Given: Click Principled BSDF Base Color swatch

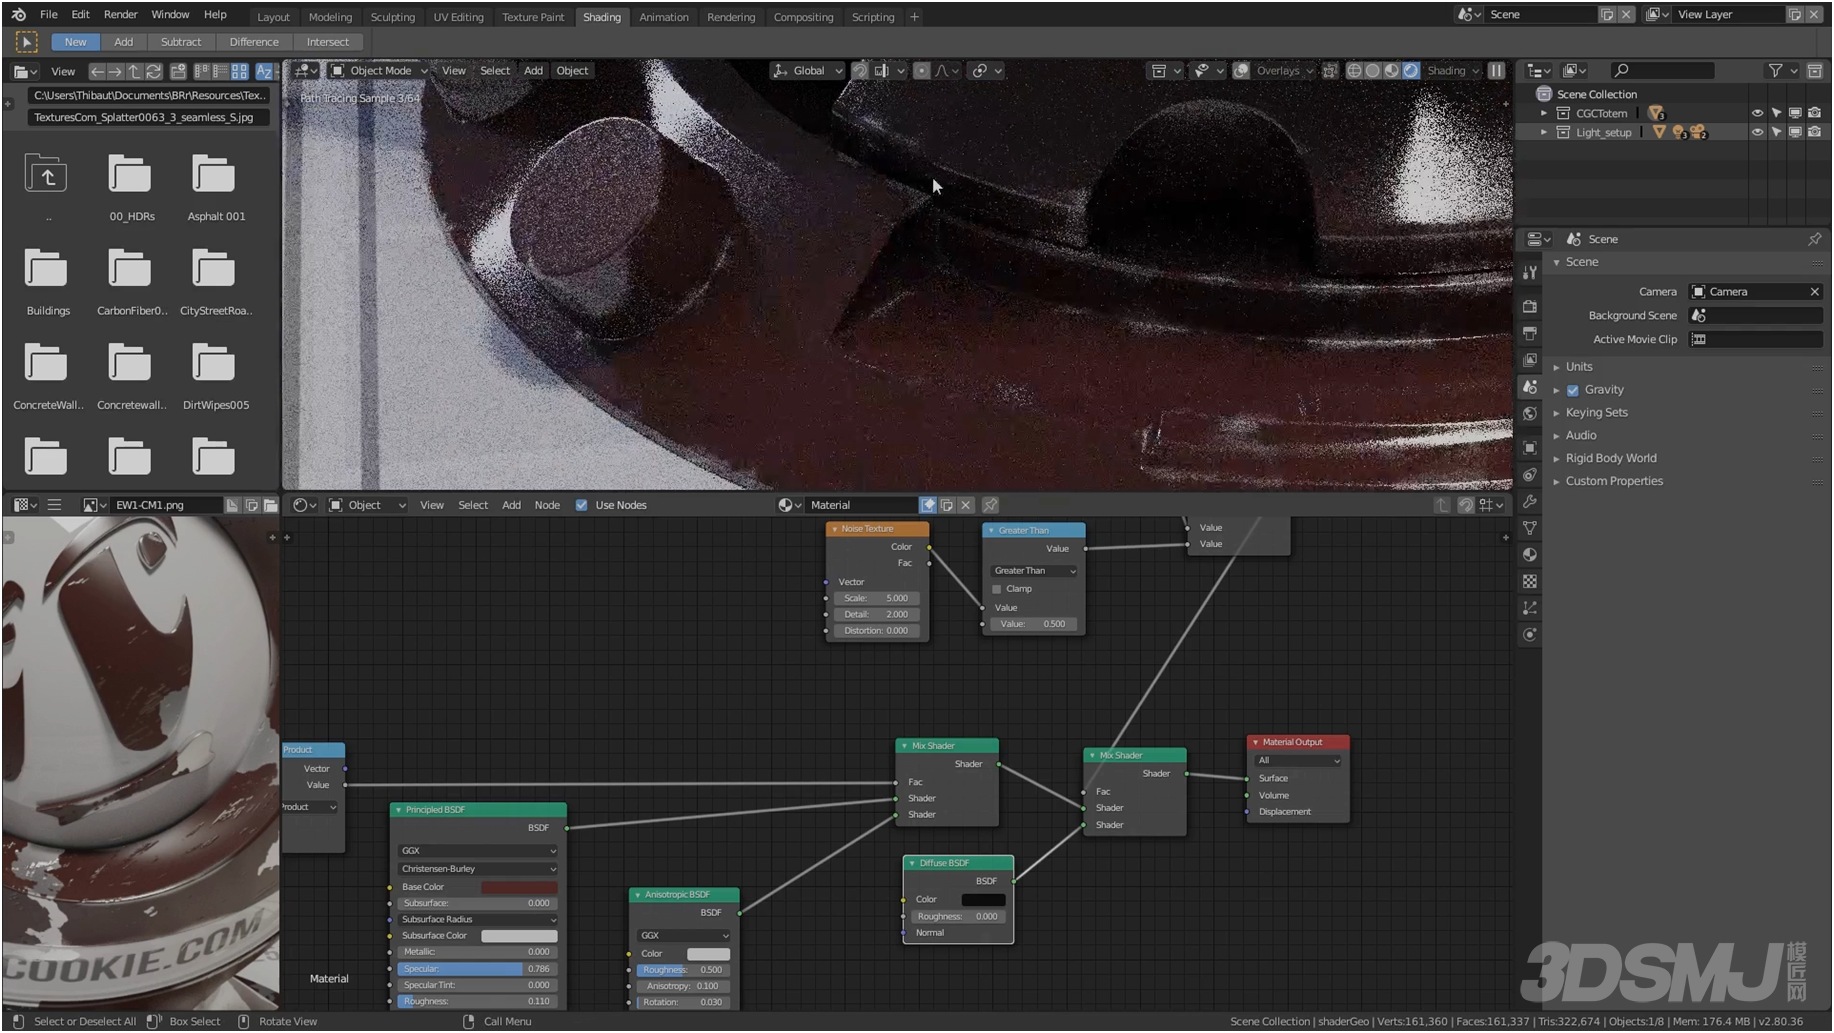Looking at the screenshot, I should point(519,887).
